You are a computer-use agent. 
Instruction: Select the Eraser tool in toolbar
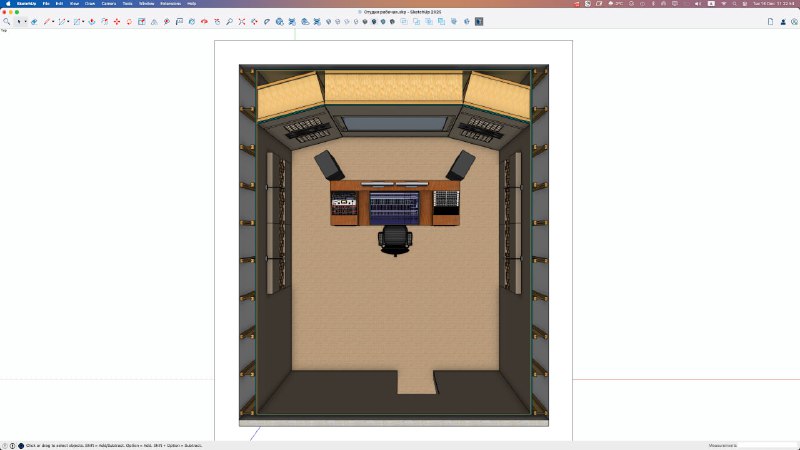(34, 22)
